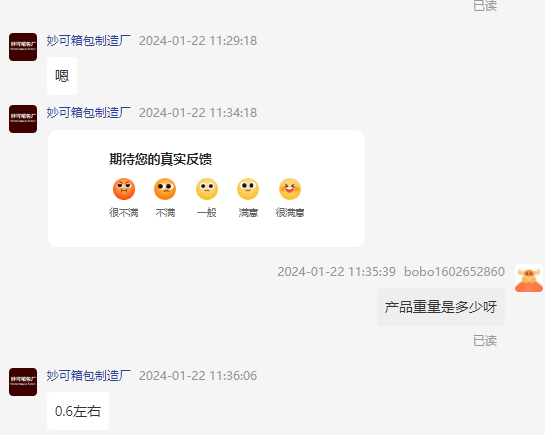Click the 已读 status under the weight question
The image size is (545, 435).
pos(485,340)
